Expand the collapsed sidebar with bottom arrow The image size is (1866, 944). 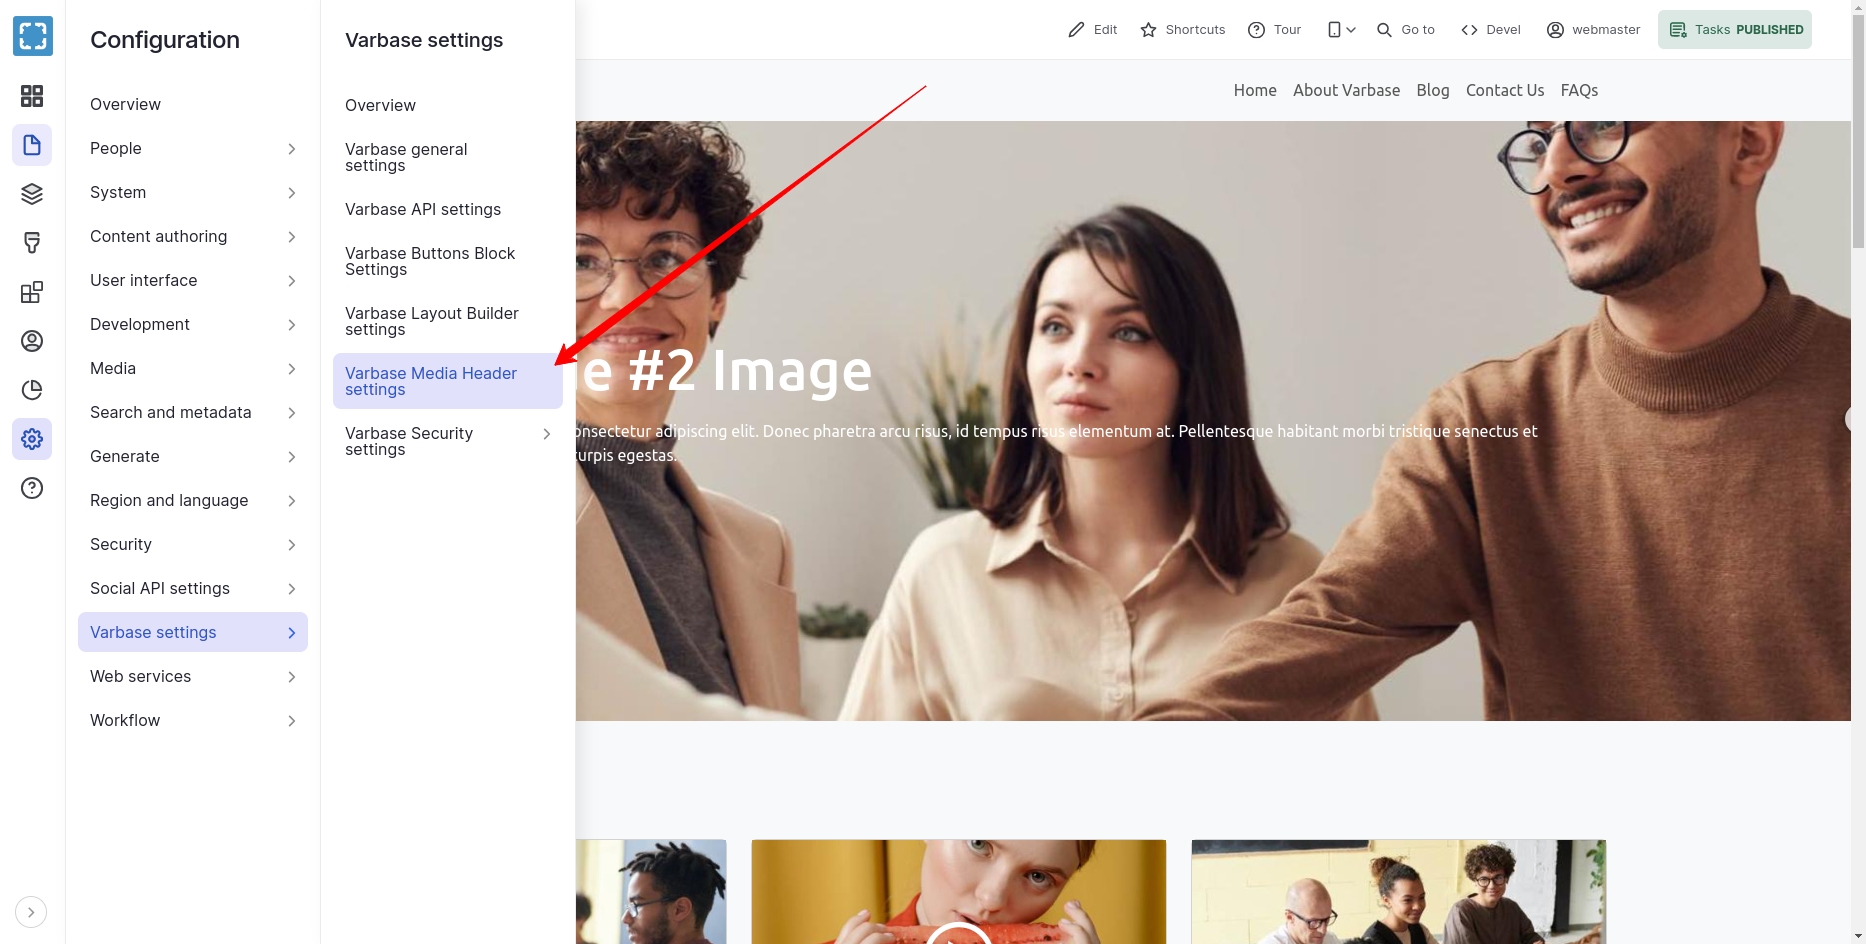(31, 912)
